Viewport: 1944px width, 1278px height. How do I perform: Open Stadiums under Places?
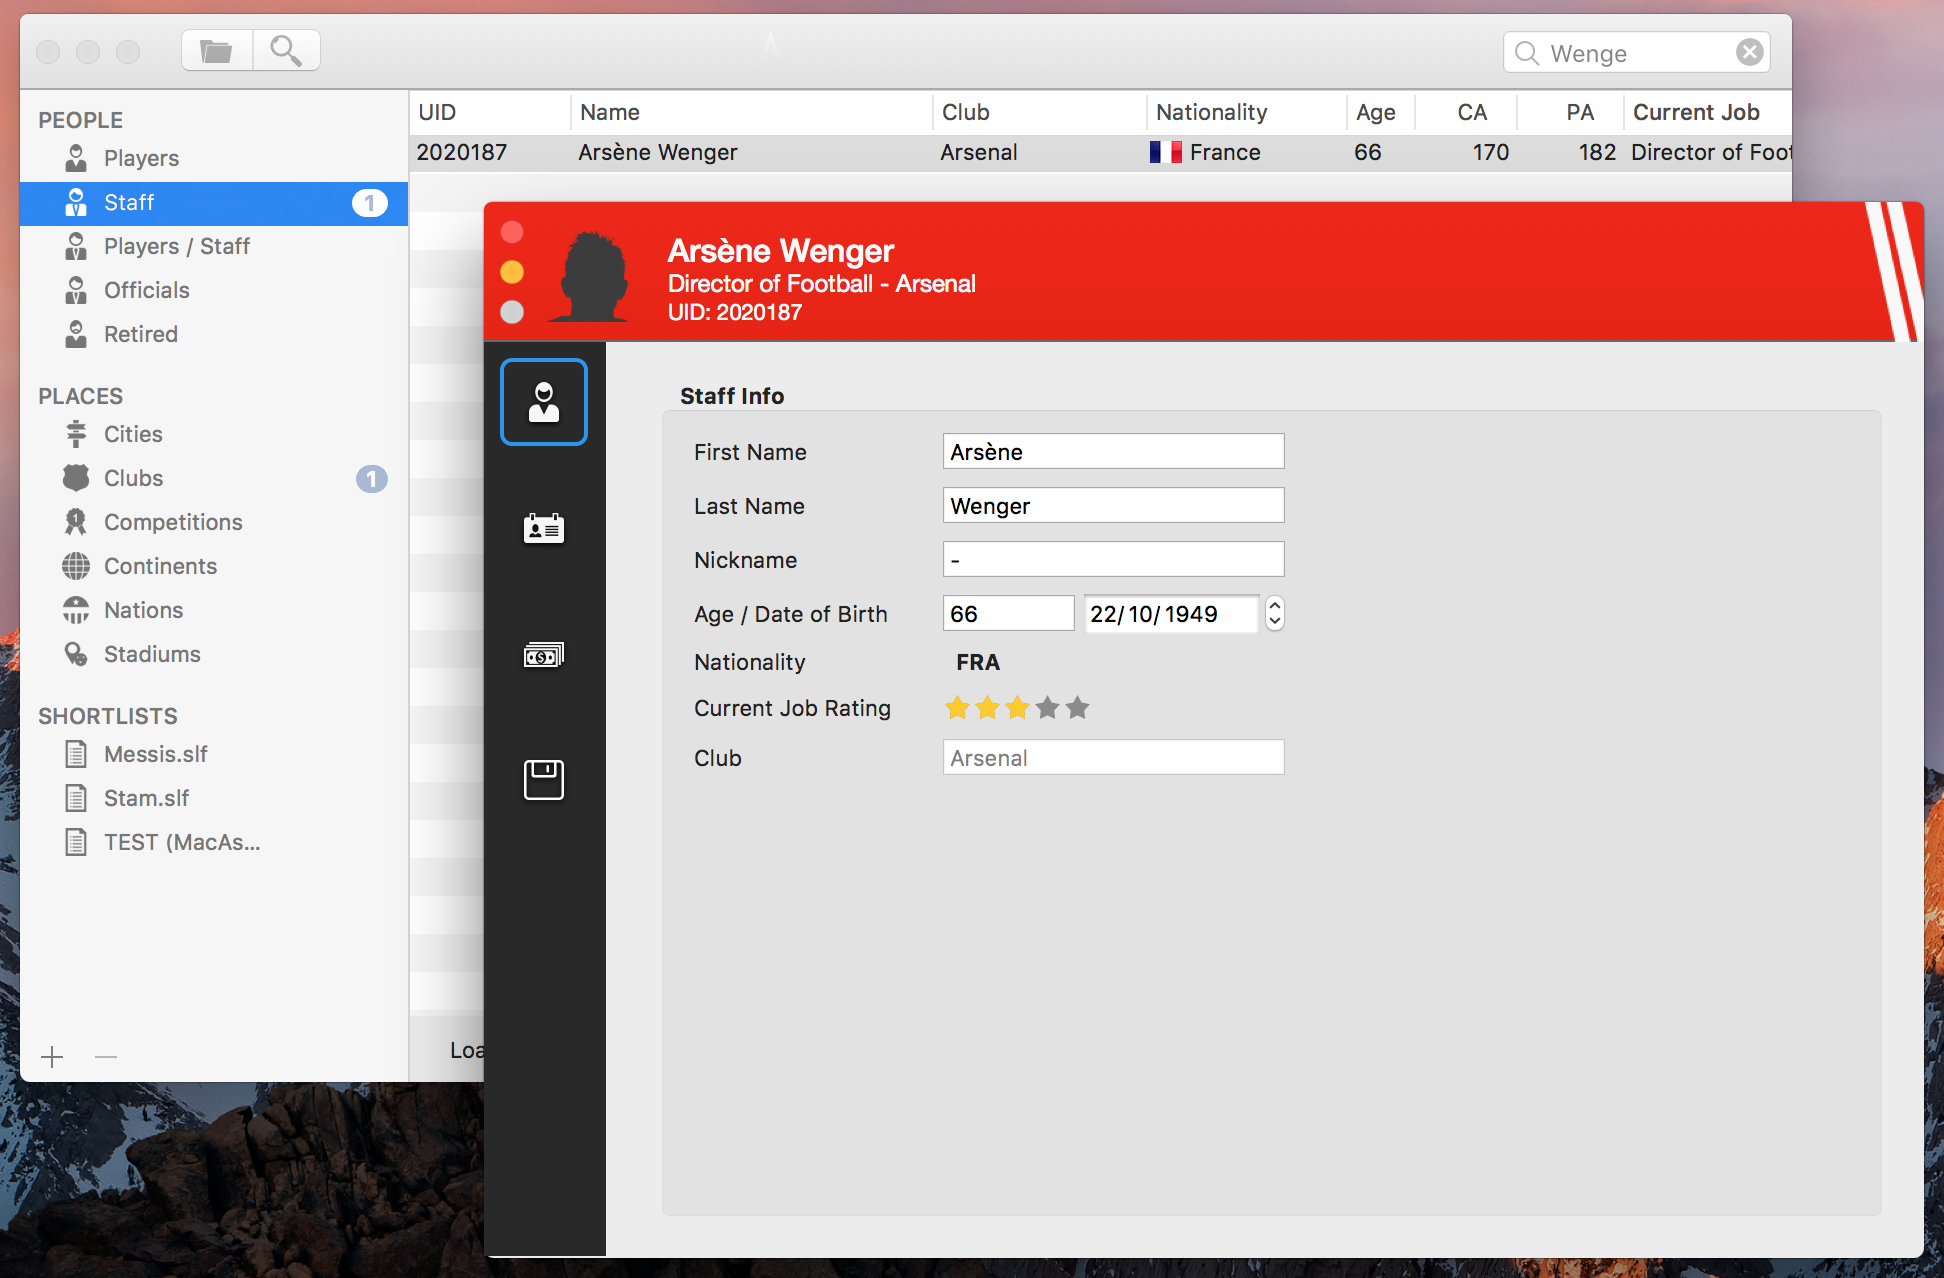[214, 654]
